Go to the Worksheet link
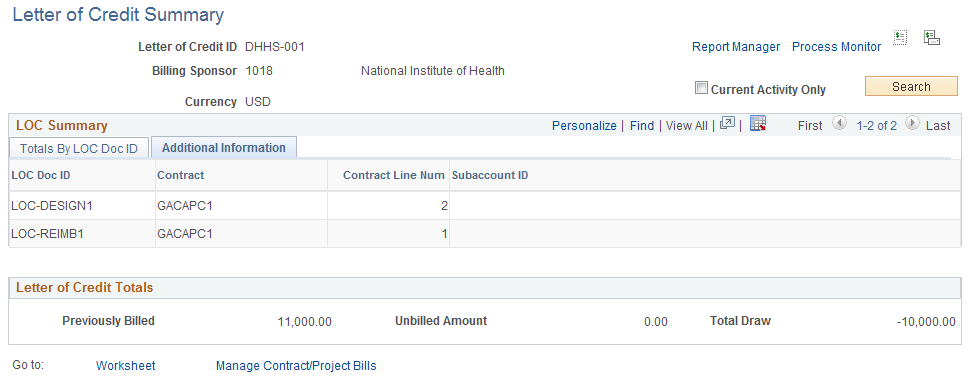Viewport: 970px width, 378px height. 126,366
